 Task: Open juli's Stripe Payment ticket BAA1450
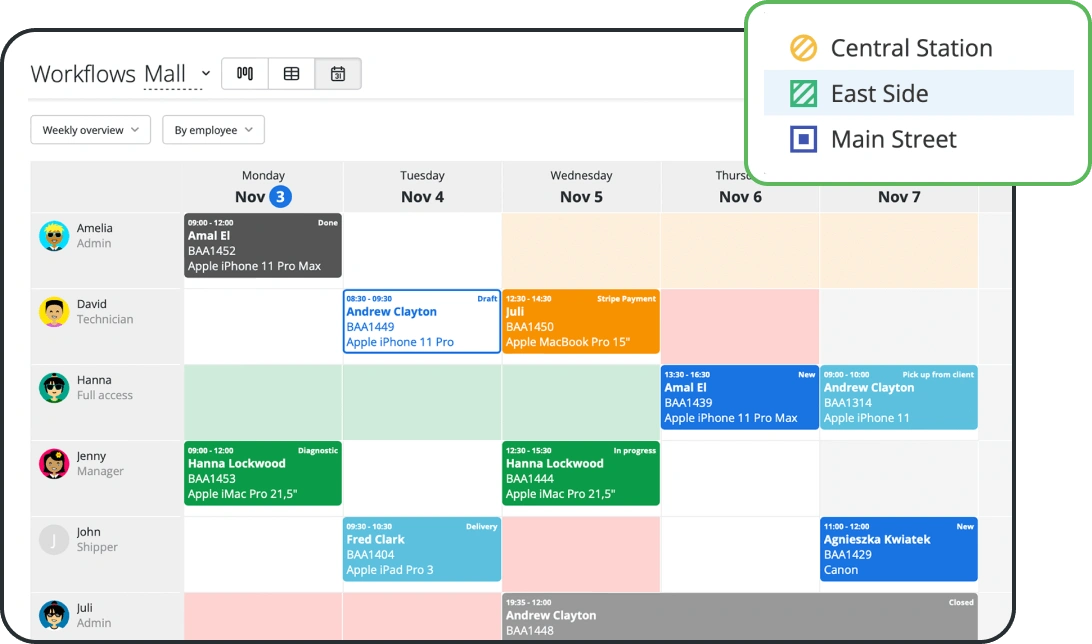pyautogui.click(x=580, y=322)
